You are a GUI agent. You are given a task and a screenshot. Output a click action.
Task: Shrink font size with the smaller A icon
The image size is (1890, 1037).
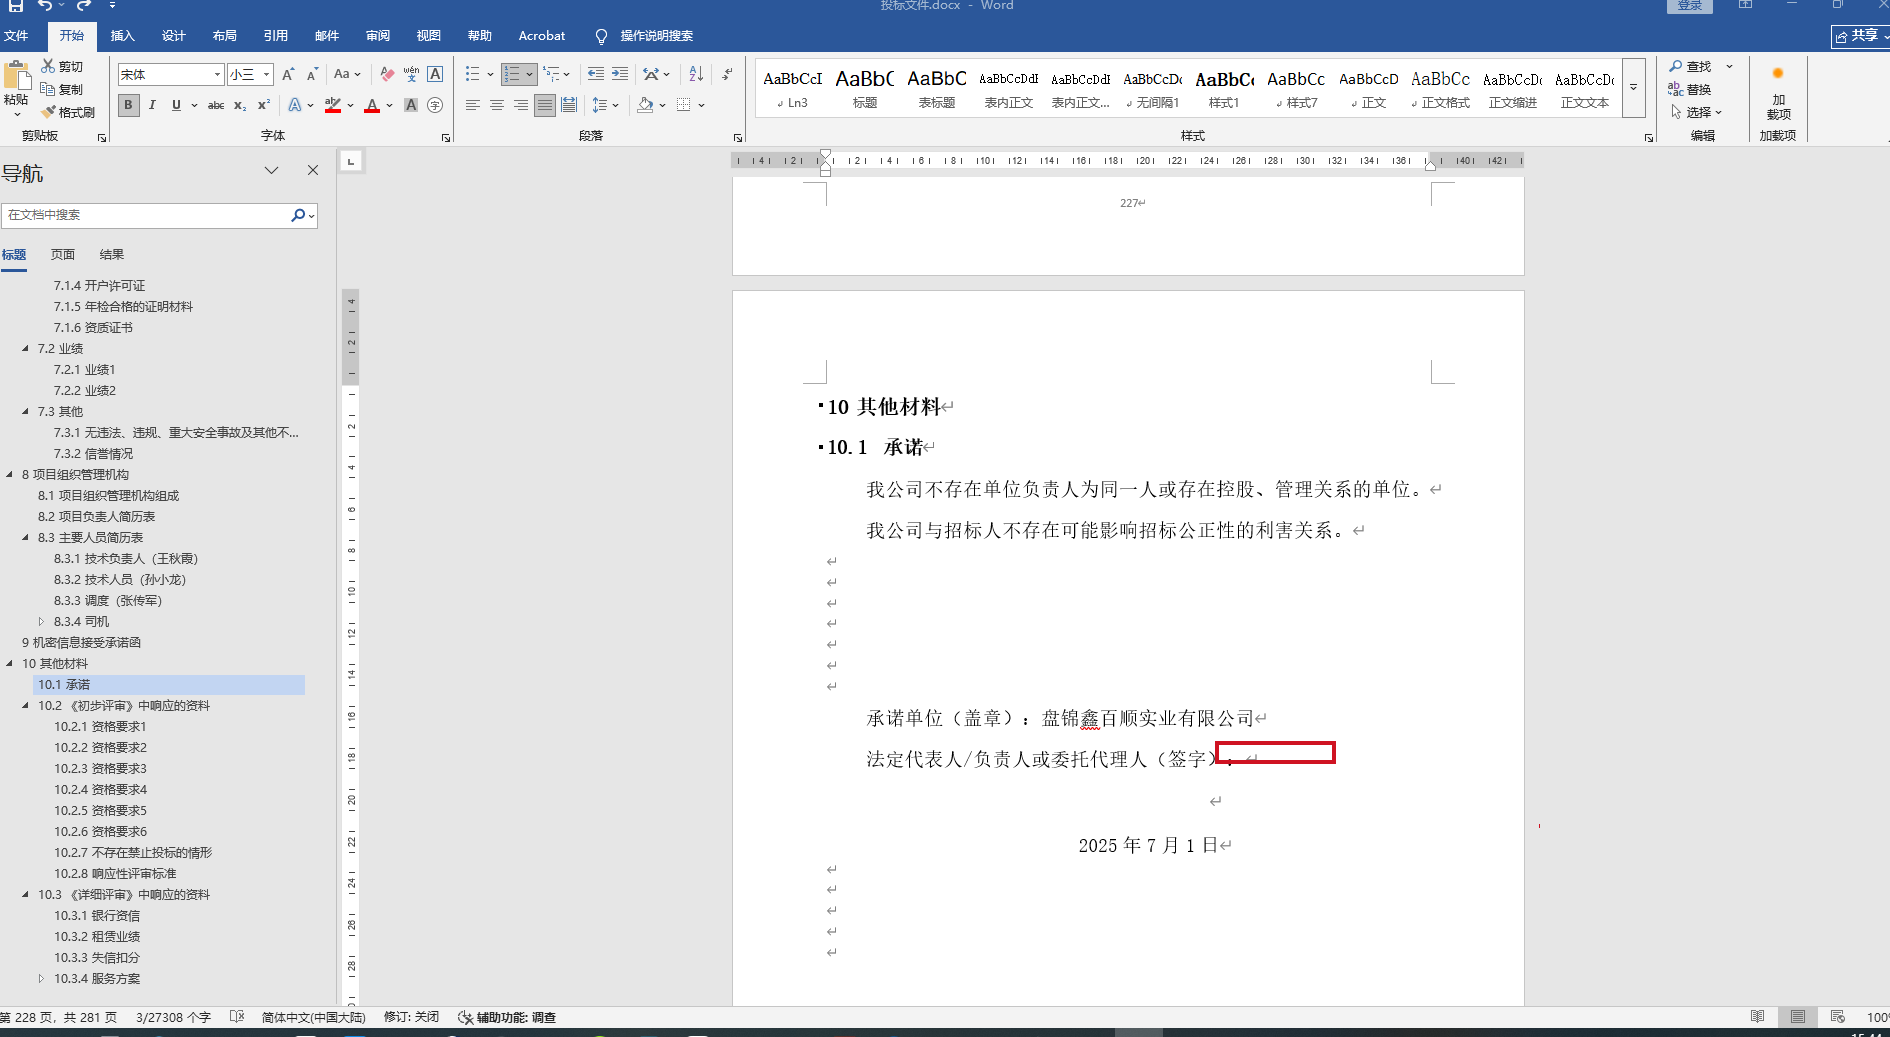(312, 74)
